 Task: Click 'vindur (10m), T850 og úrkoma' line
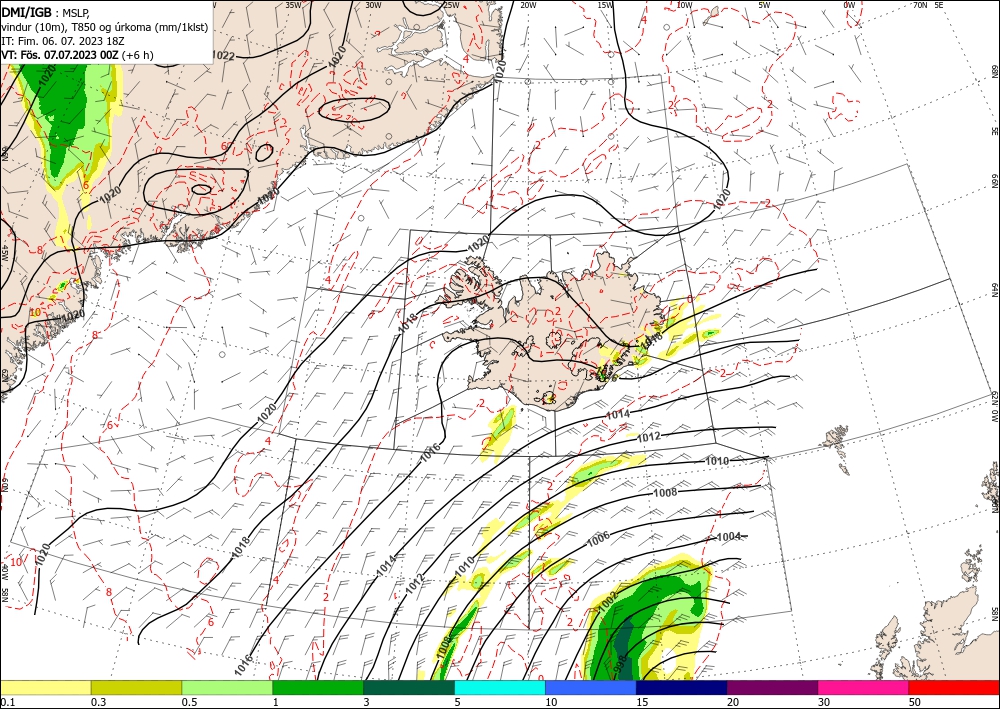[x=105, y=26]
